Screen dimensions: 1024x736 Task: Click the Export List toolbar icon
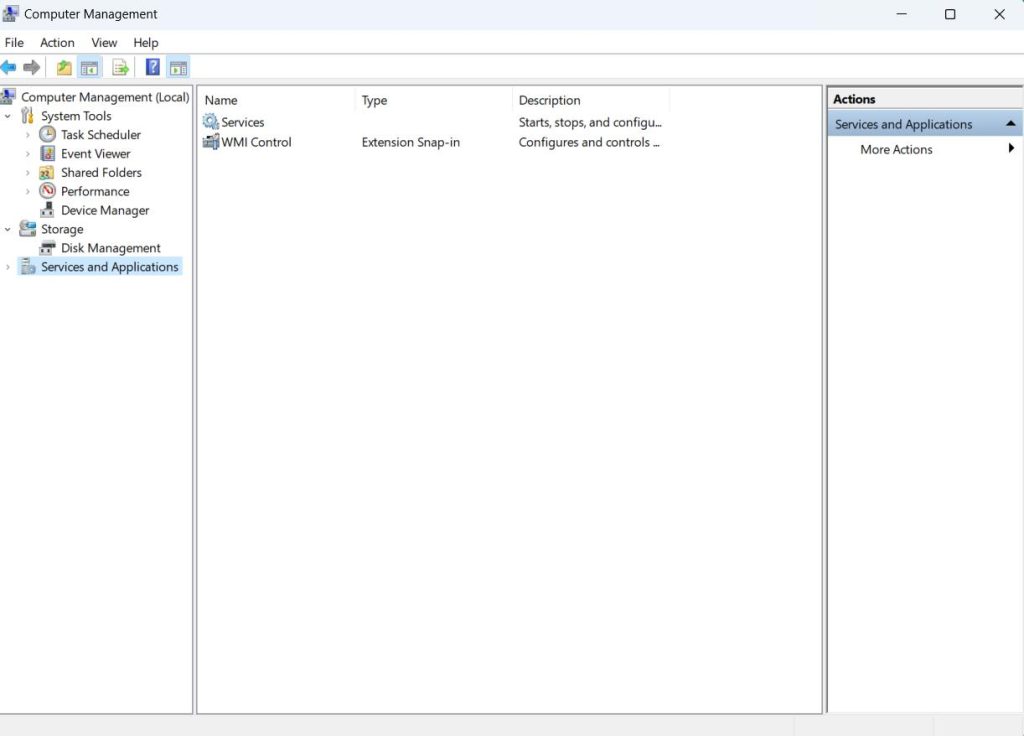(120, 67)
